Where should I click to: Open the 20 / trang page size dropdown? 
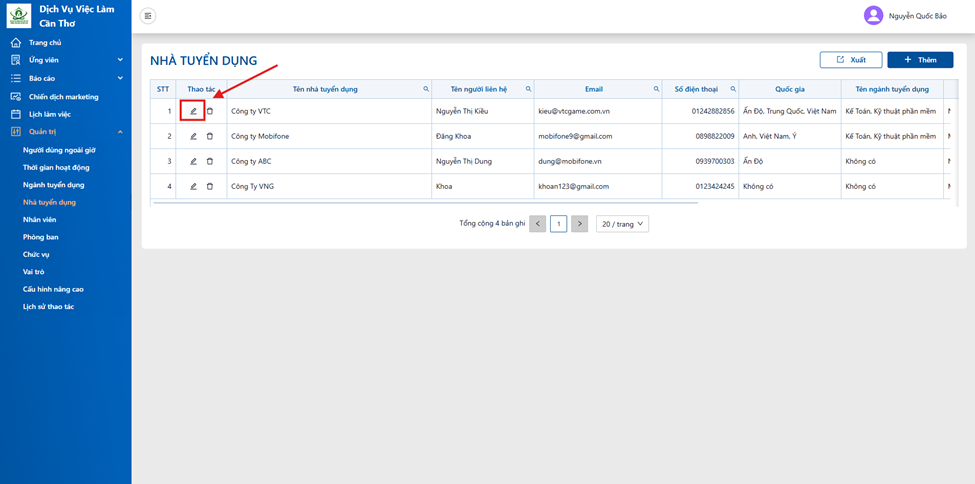click(x=622, y=224)
